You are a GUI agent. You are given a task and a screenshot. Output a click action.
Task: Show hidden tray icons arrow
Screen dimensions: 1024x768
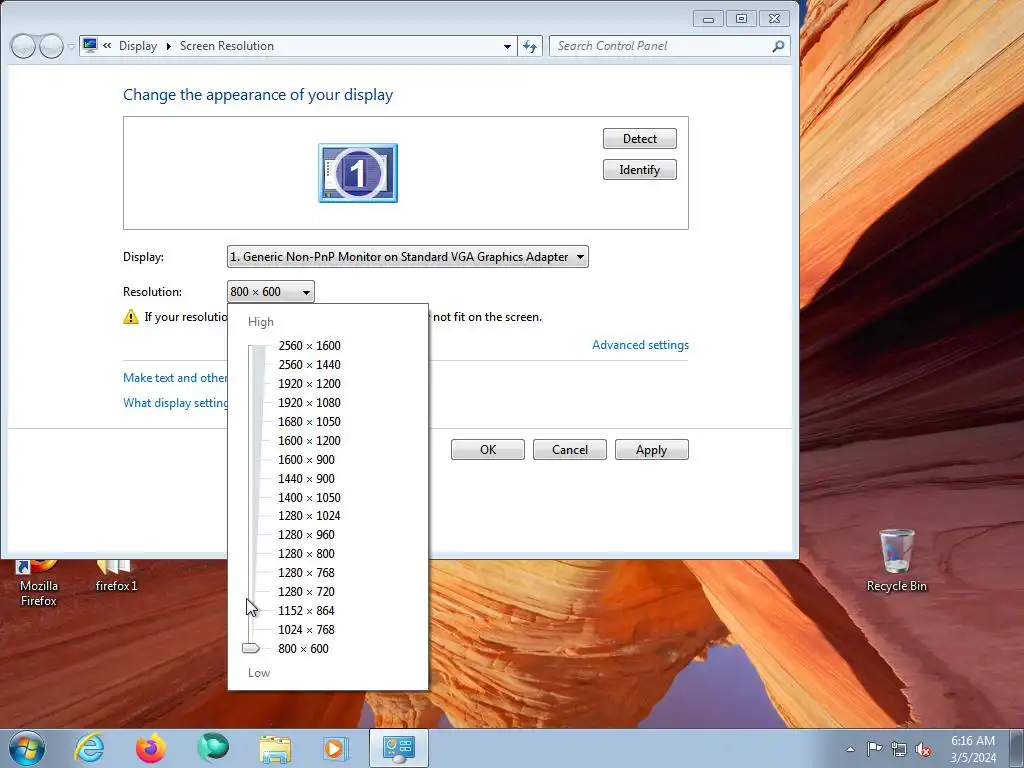pyautogui.click(x=850, y=749)
